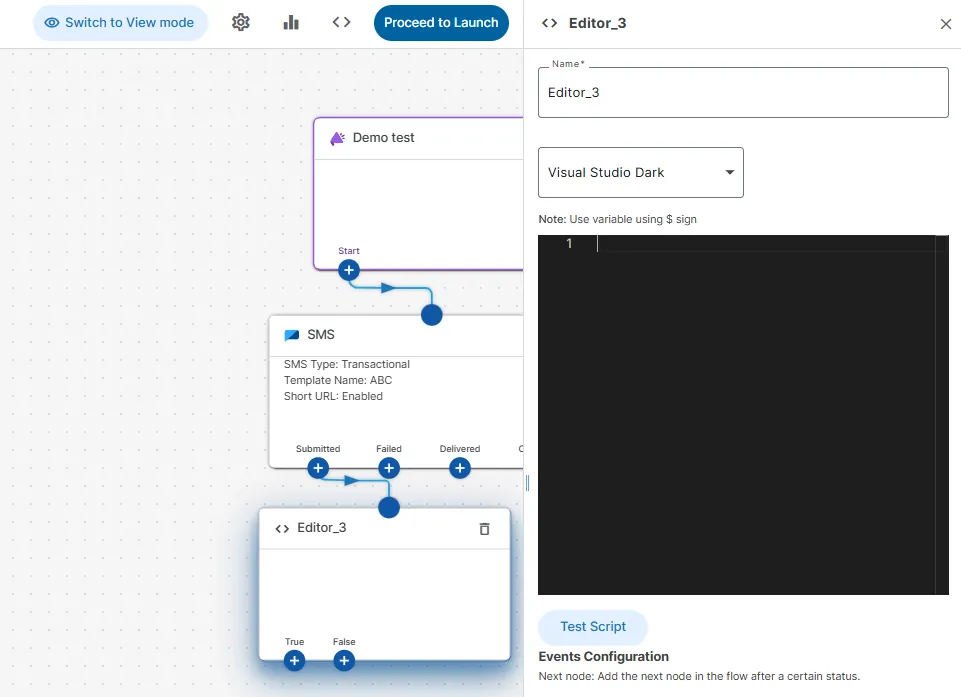
Task: Select the Demo test node title
Action: coord(383,138)
